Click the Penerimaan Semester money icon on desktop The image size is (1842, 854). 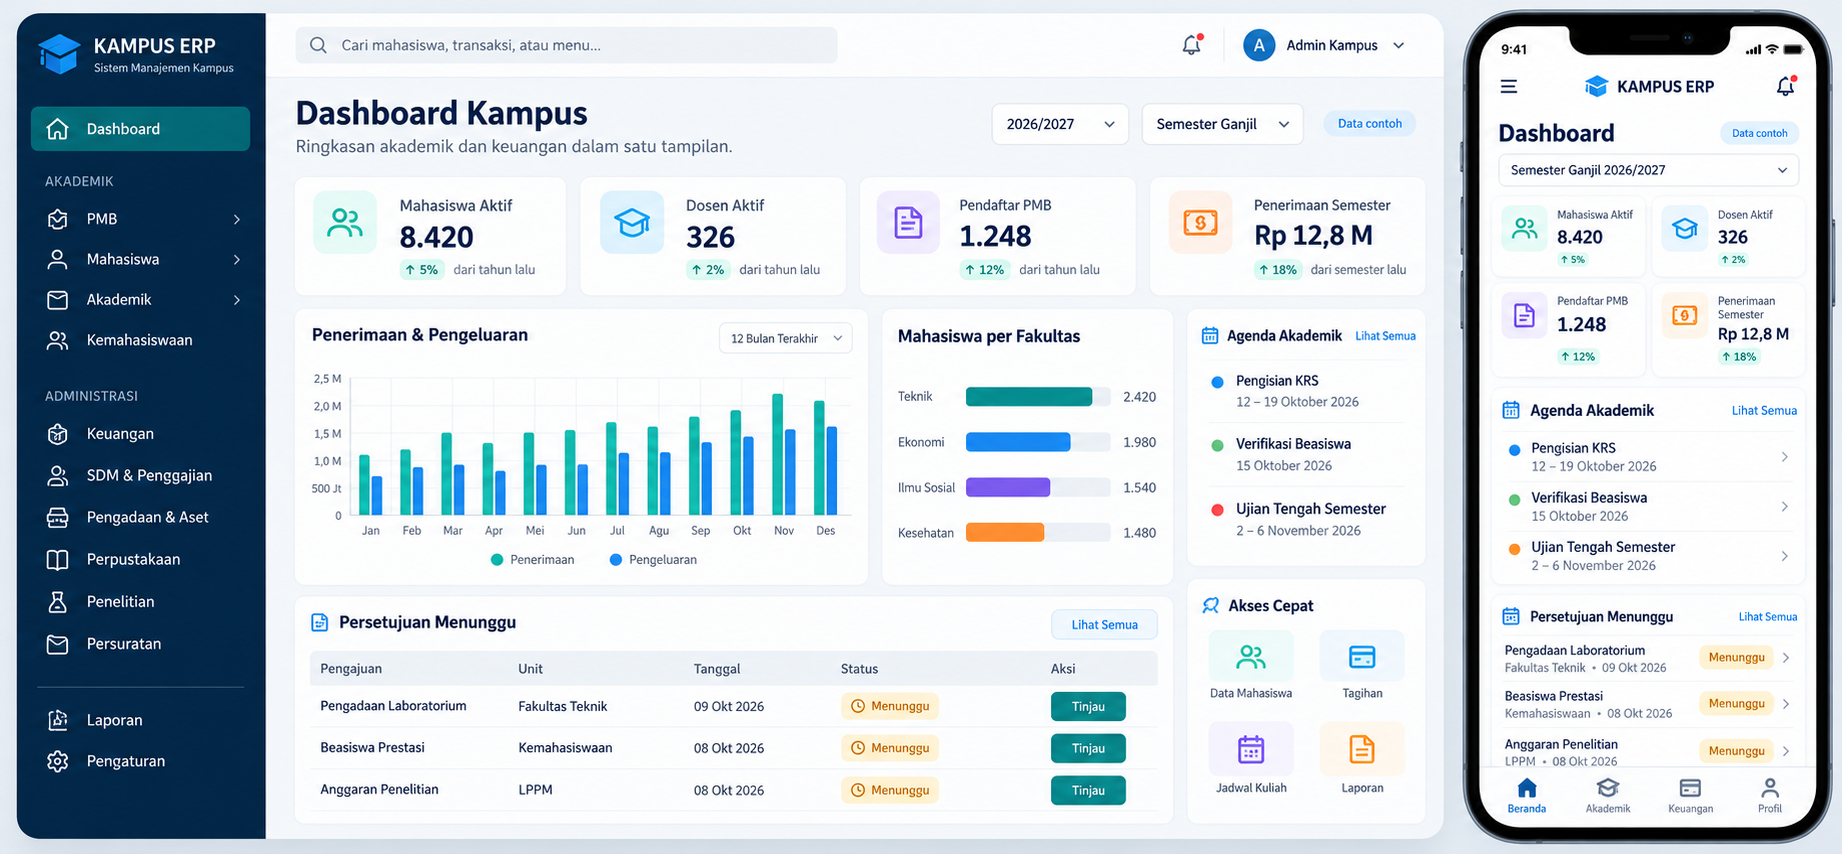1200,222
